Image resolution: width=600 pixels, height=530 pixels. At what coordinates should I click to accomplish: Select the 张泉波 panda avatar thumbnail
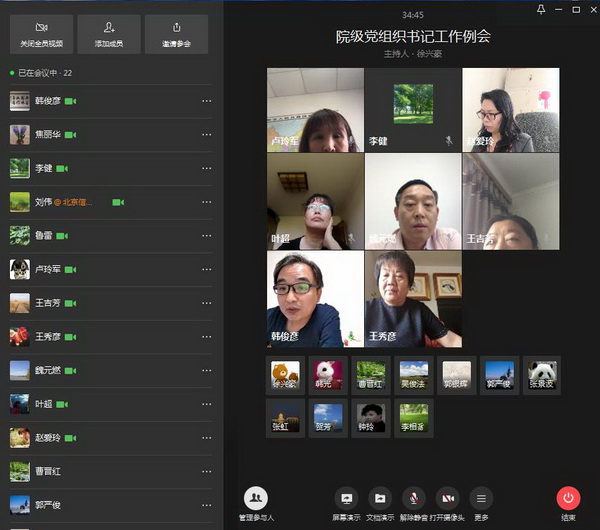542,375
